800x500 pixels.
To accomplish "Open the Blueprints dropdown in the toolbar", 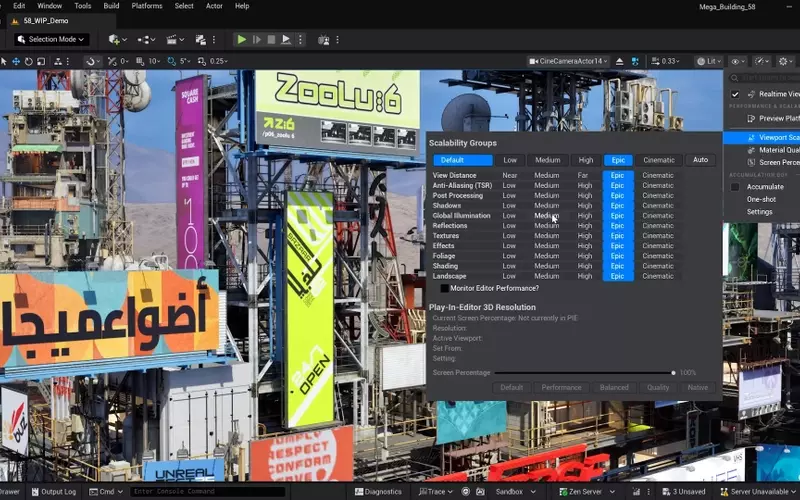I will pyautogui.click(x=146, y=39).
